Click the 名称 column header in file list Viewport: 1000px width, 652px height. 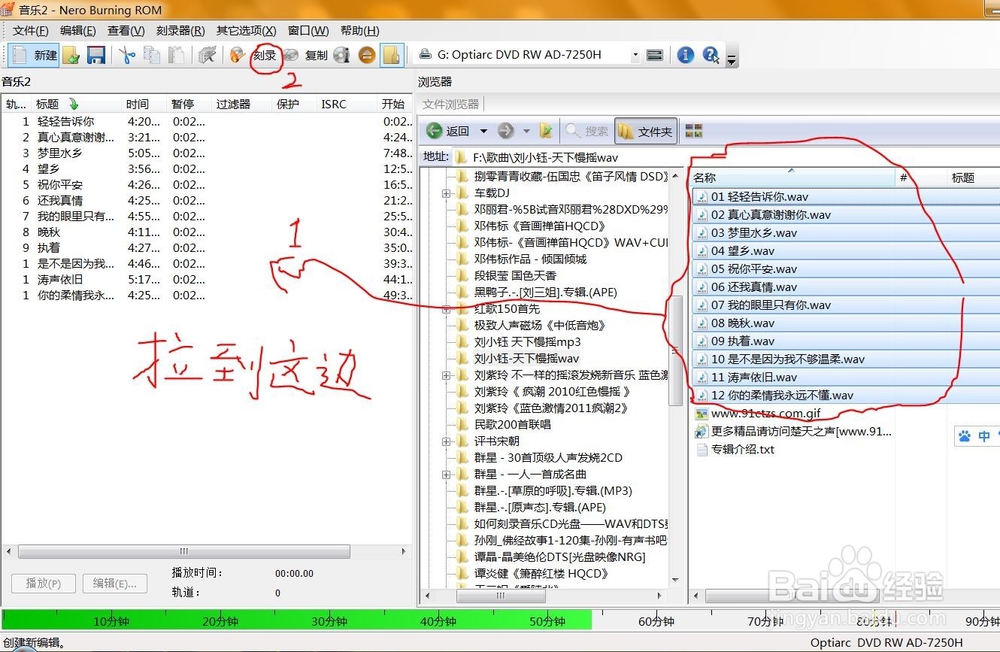click(793, 177)
